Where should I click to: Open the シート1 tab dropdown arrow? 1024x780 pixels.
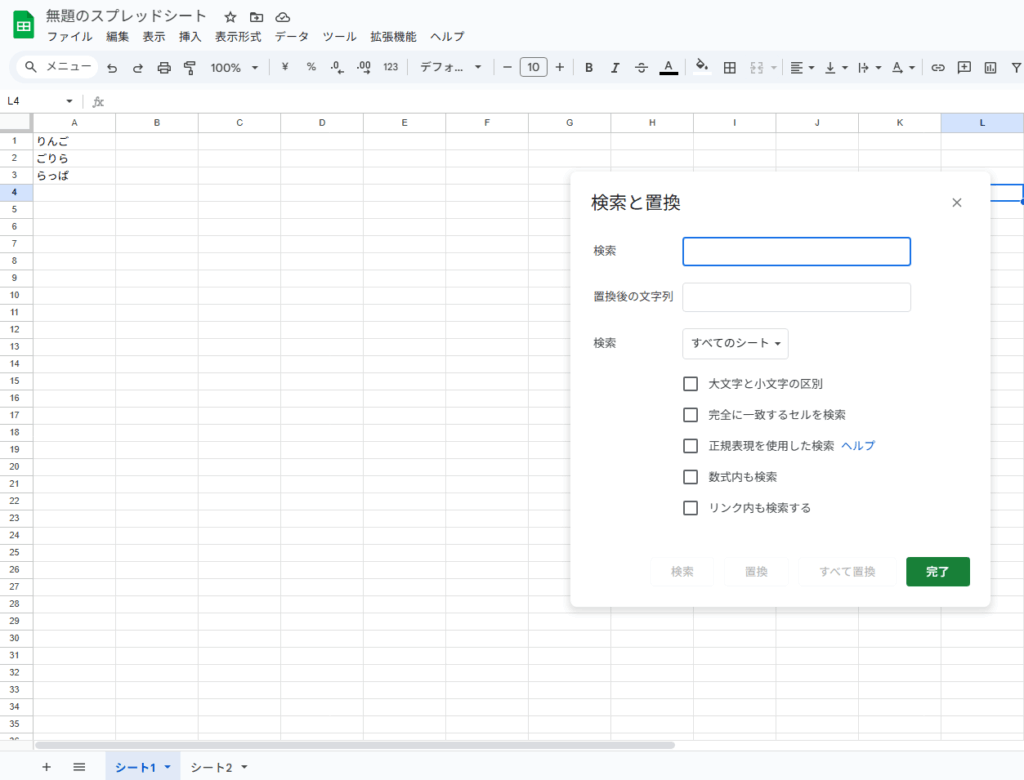[168, 767]
